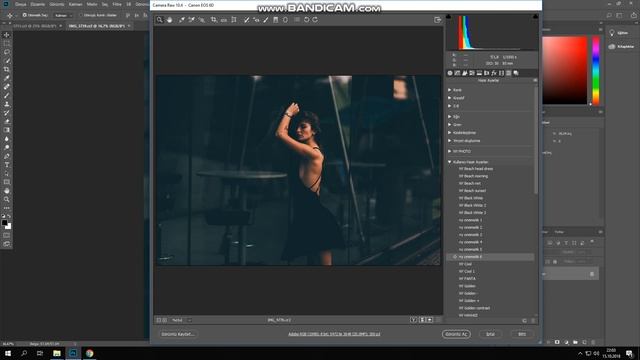Open the Kitaplıklar panel in Photoshop
Viewport: 640px width, 360px height.
click(622, 47)
